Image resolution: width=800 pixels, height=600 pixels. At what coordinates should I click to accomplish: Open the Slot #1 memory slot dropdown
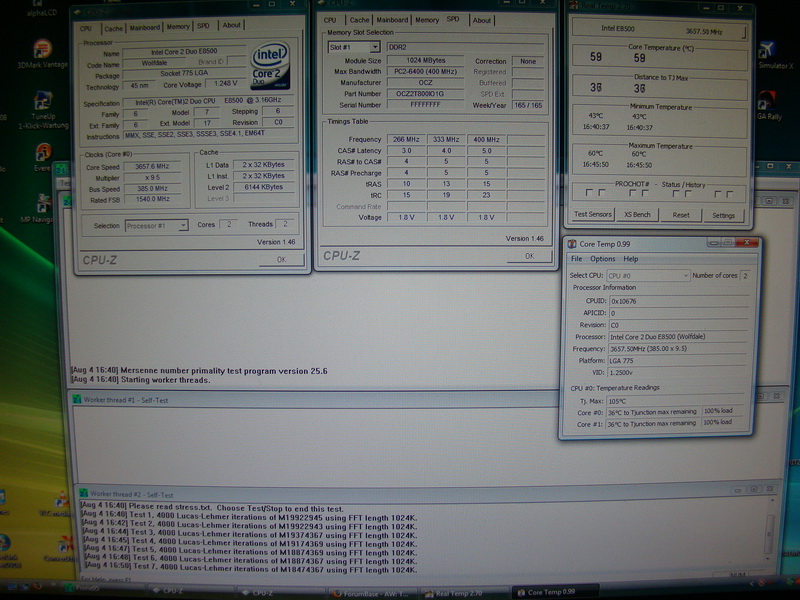pyautogui.click(x=375, y=47)
